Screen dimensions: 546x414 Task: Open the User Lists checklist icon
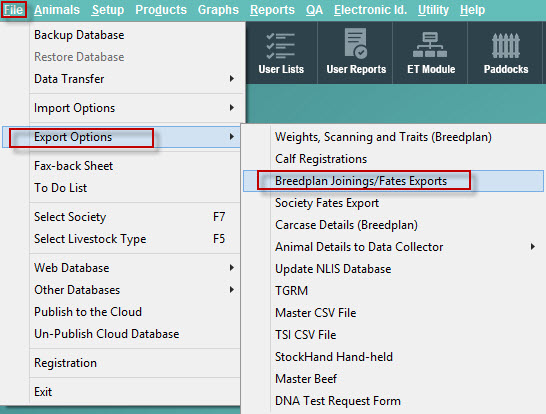coord(281,46)
